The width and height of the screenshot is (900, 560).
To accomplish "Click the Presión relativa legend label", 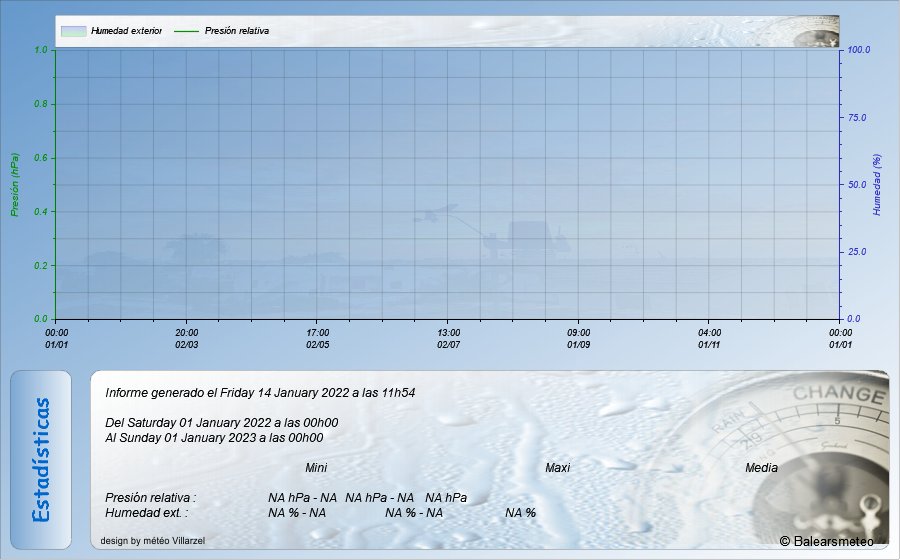I will tap(237, 31).
